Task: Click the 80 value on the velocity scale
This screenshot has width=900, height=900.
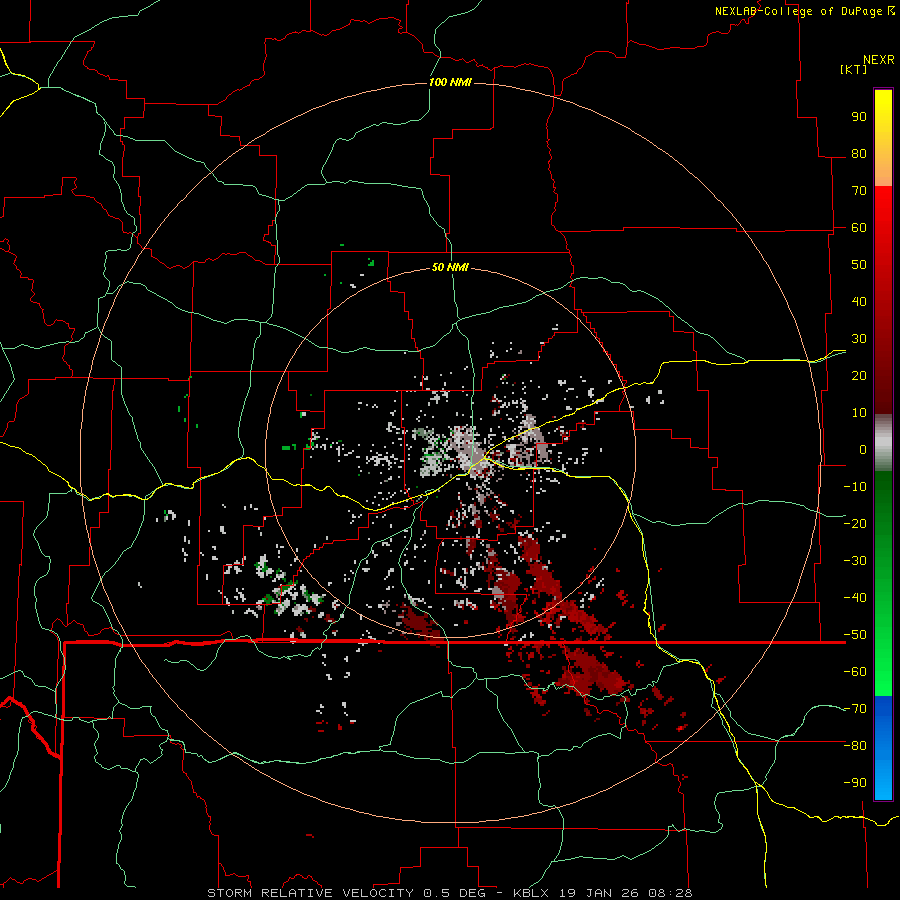Action: pyautogui.click(x=859, y=153)
